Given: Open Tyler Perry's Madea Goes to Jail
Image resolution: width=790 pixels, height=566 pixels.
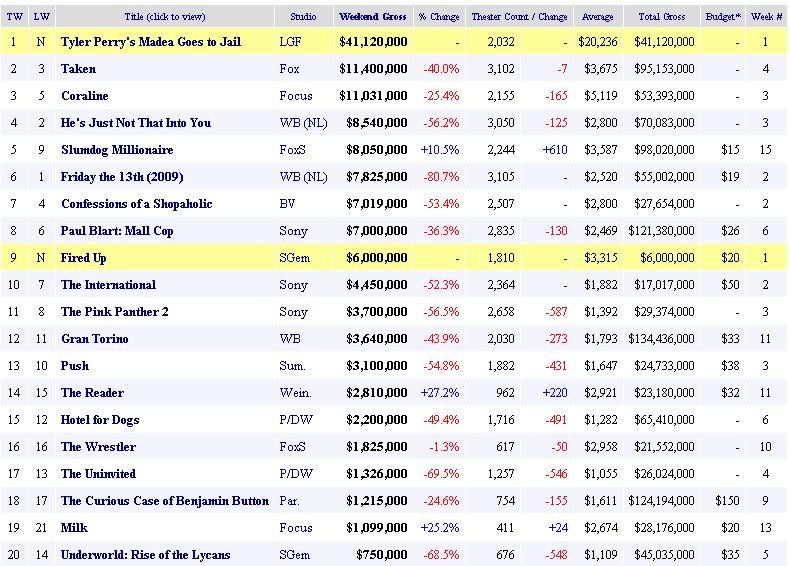Looking at the screenshot, I should click(151, 42).
